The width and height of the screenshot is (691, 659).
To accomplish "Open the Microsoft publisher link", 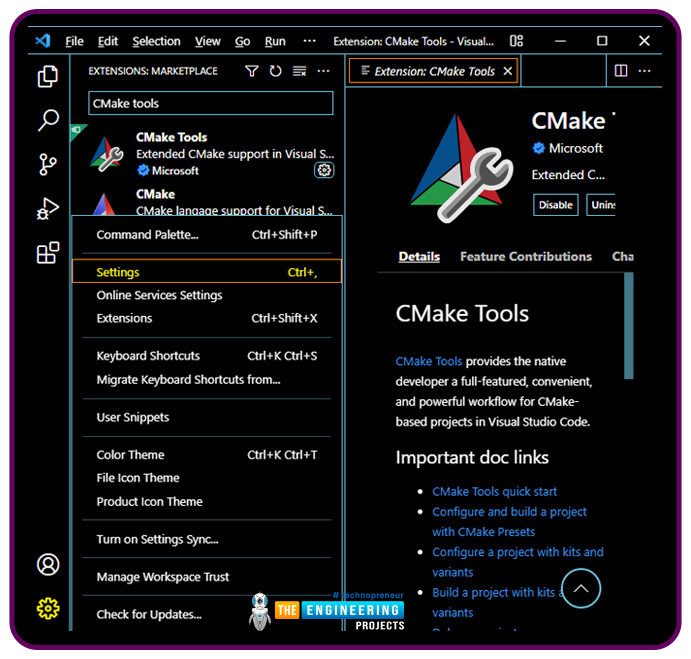I will pos(575,149).
